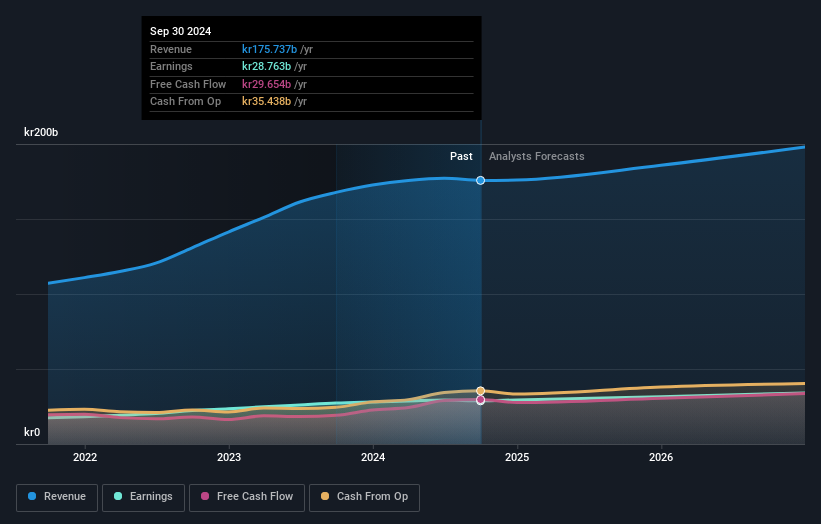Viewport: 821px width, 524px height.
Task: Click the Free Cash Flow row label in tooltip
Action: [x=188, y=84]
